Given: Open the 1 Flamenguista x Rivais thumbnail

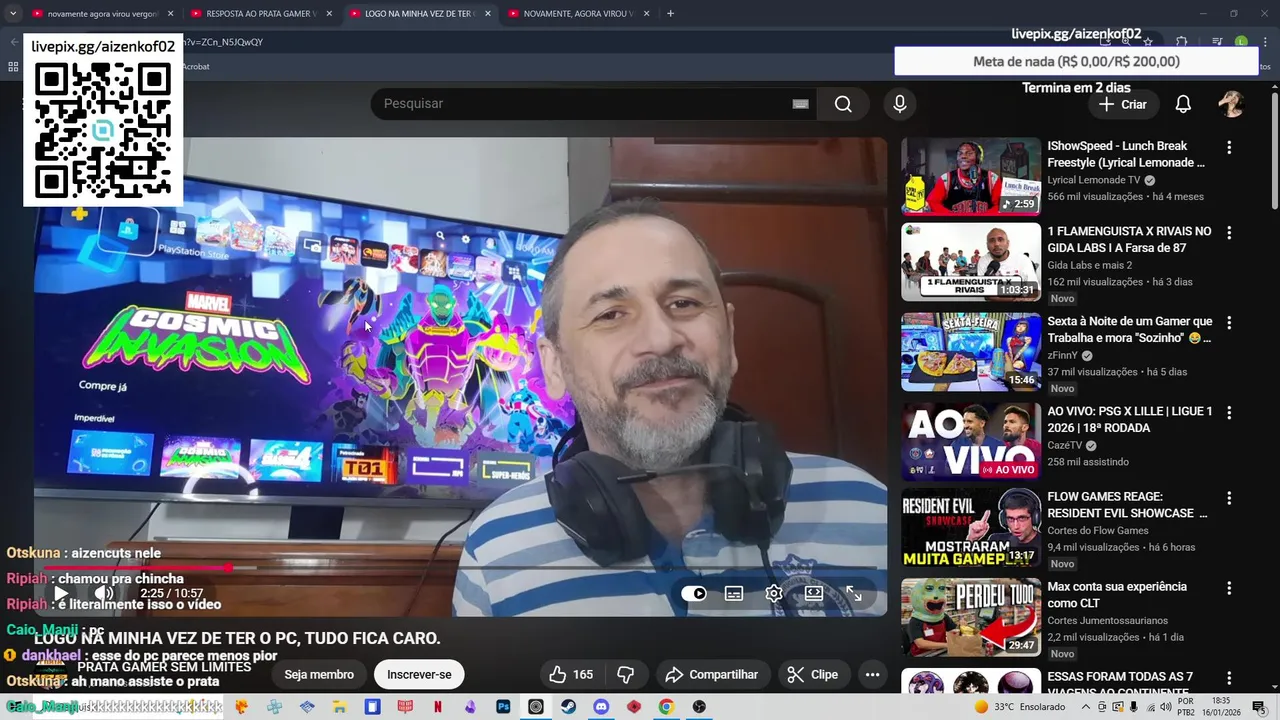Looking at the screenshot, I should click(x=971, y=262).
